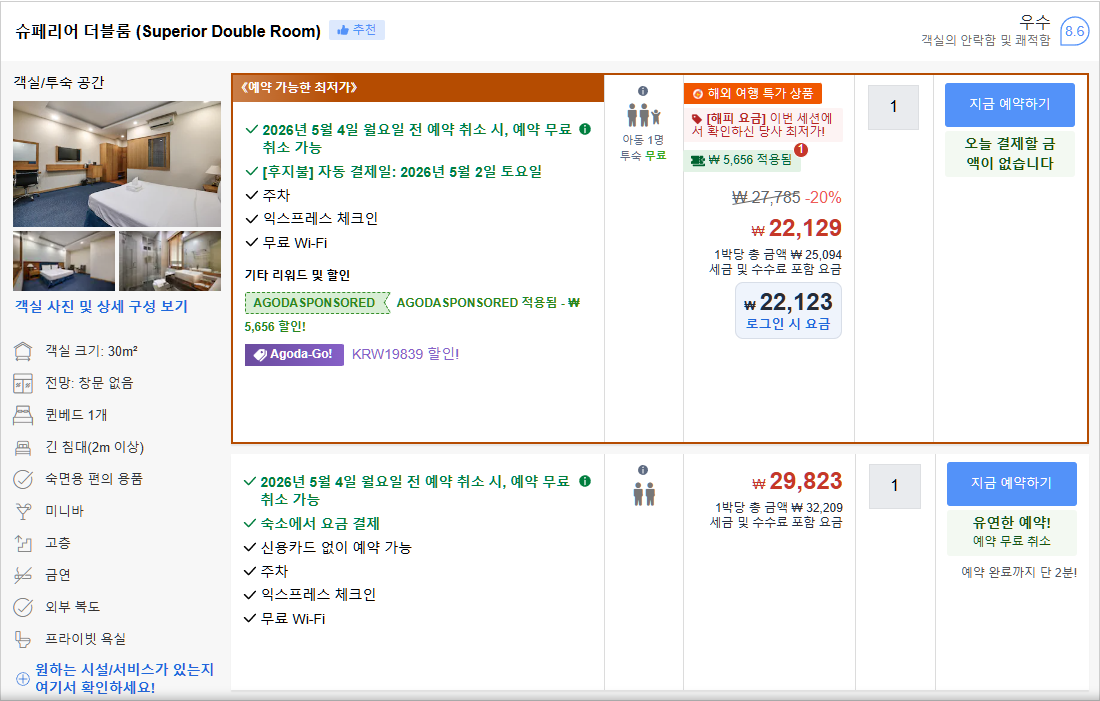Viewport: 1100px width, 701px height.
Task: Open the twin-bed room thumbnail
Action: pyautogui.click(x=64, y=261)
